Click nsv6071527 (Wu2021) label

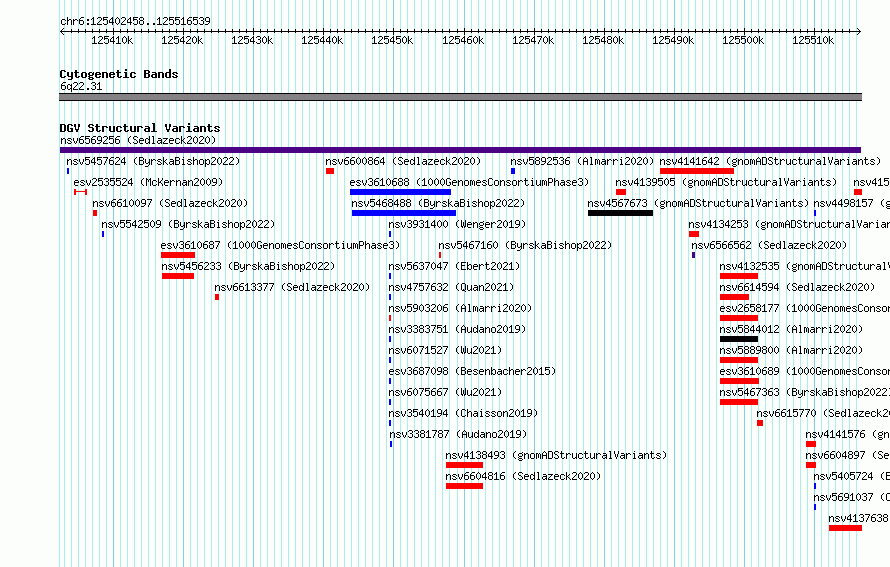446,350
